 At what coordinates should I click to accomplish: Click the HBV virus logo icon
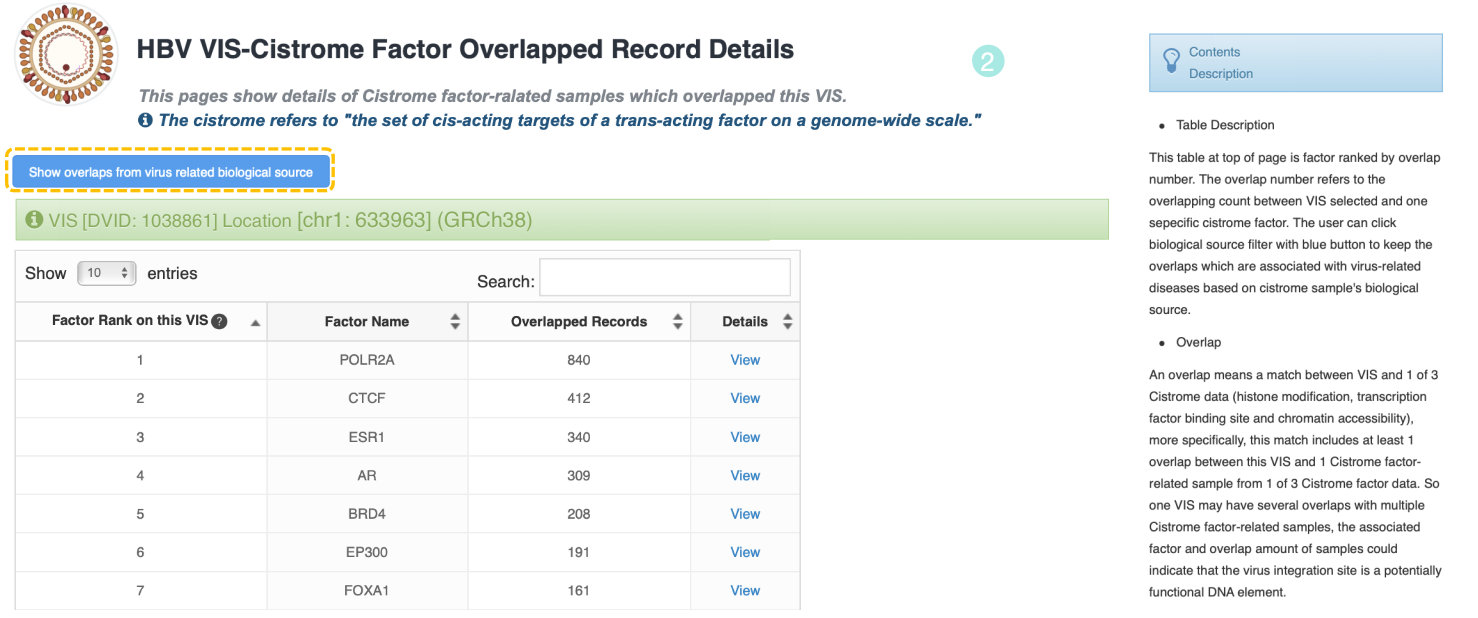coord(67,54)
